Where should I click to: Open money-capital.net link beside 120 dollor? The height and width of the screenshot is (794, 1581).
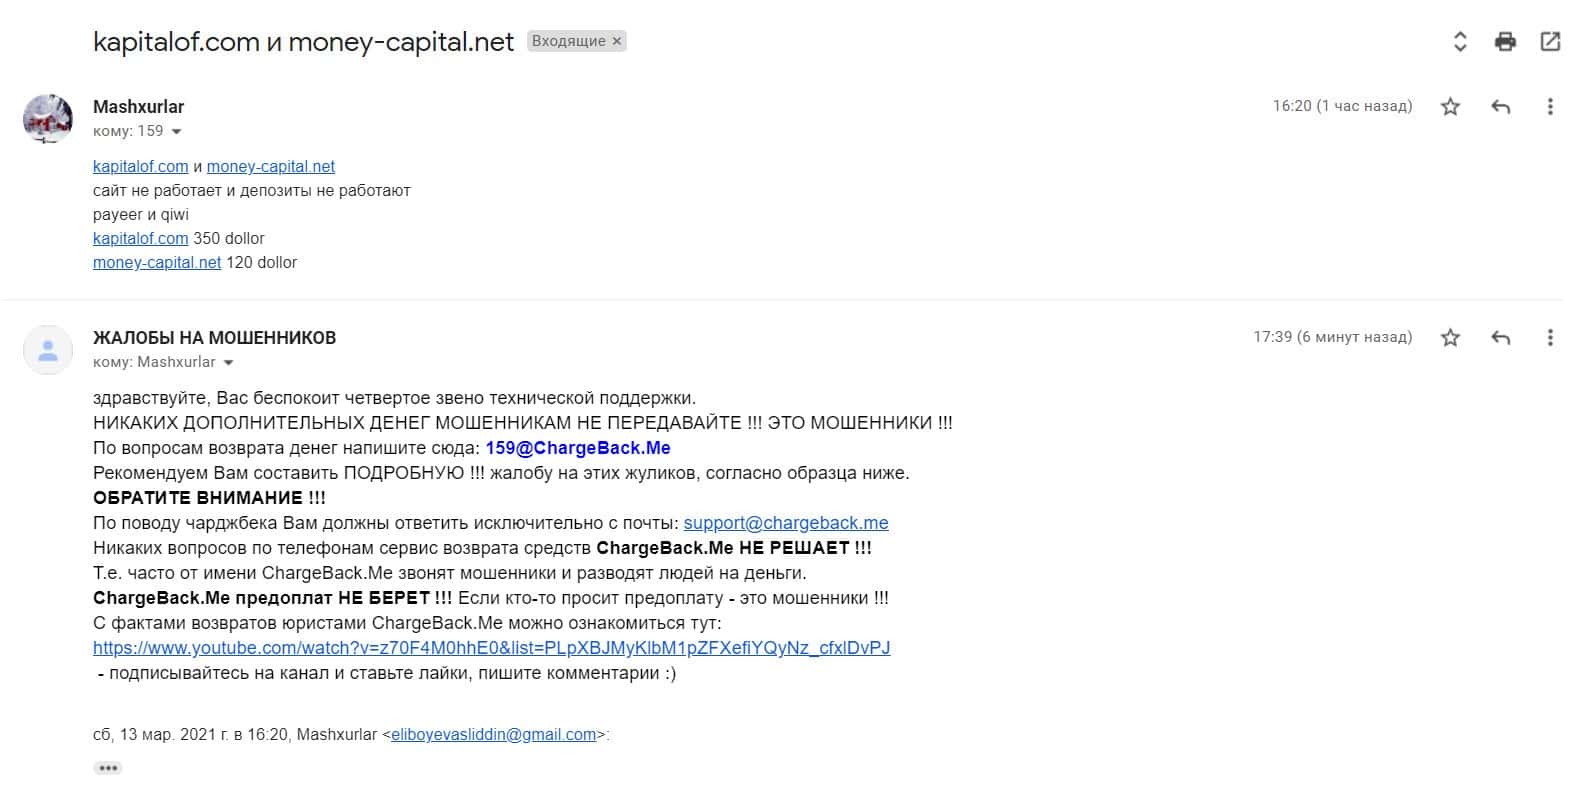click(x=157, y=262)
